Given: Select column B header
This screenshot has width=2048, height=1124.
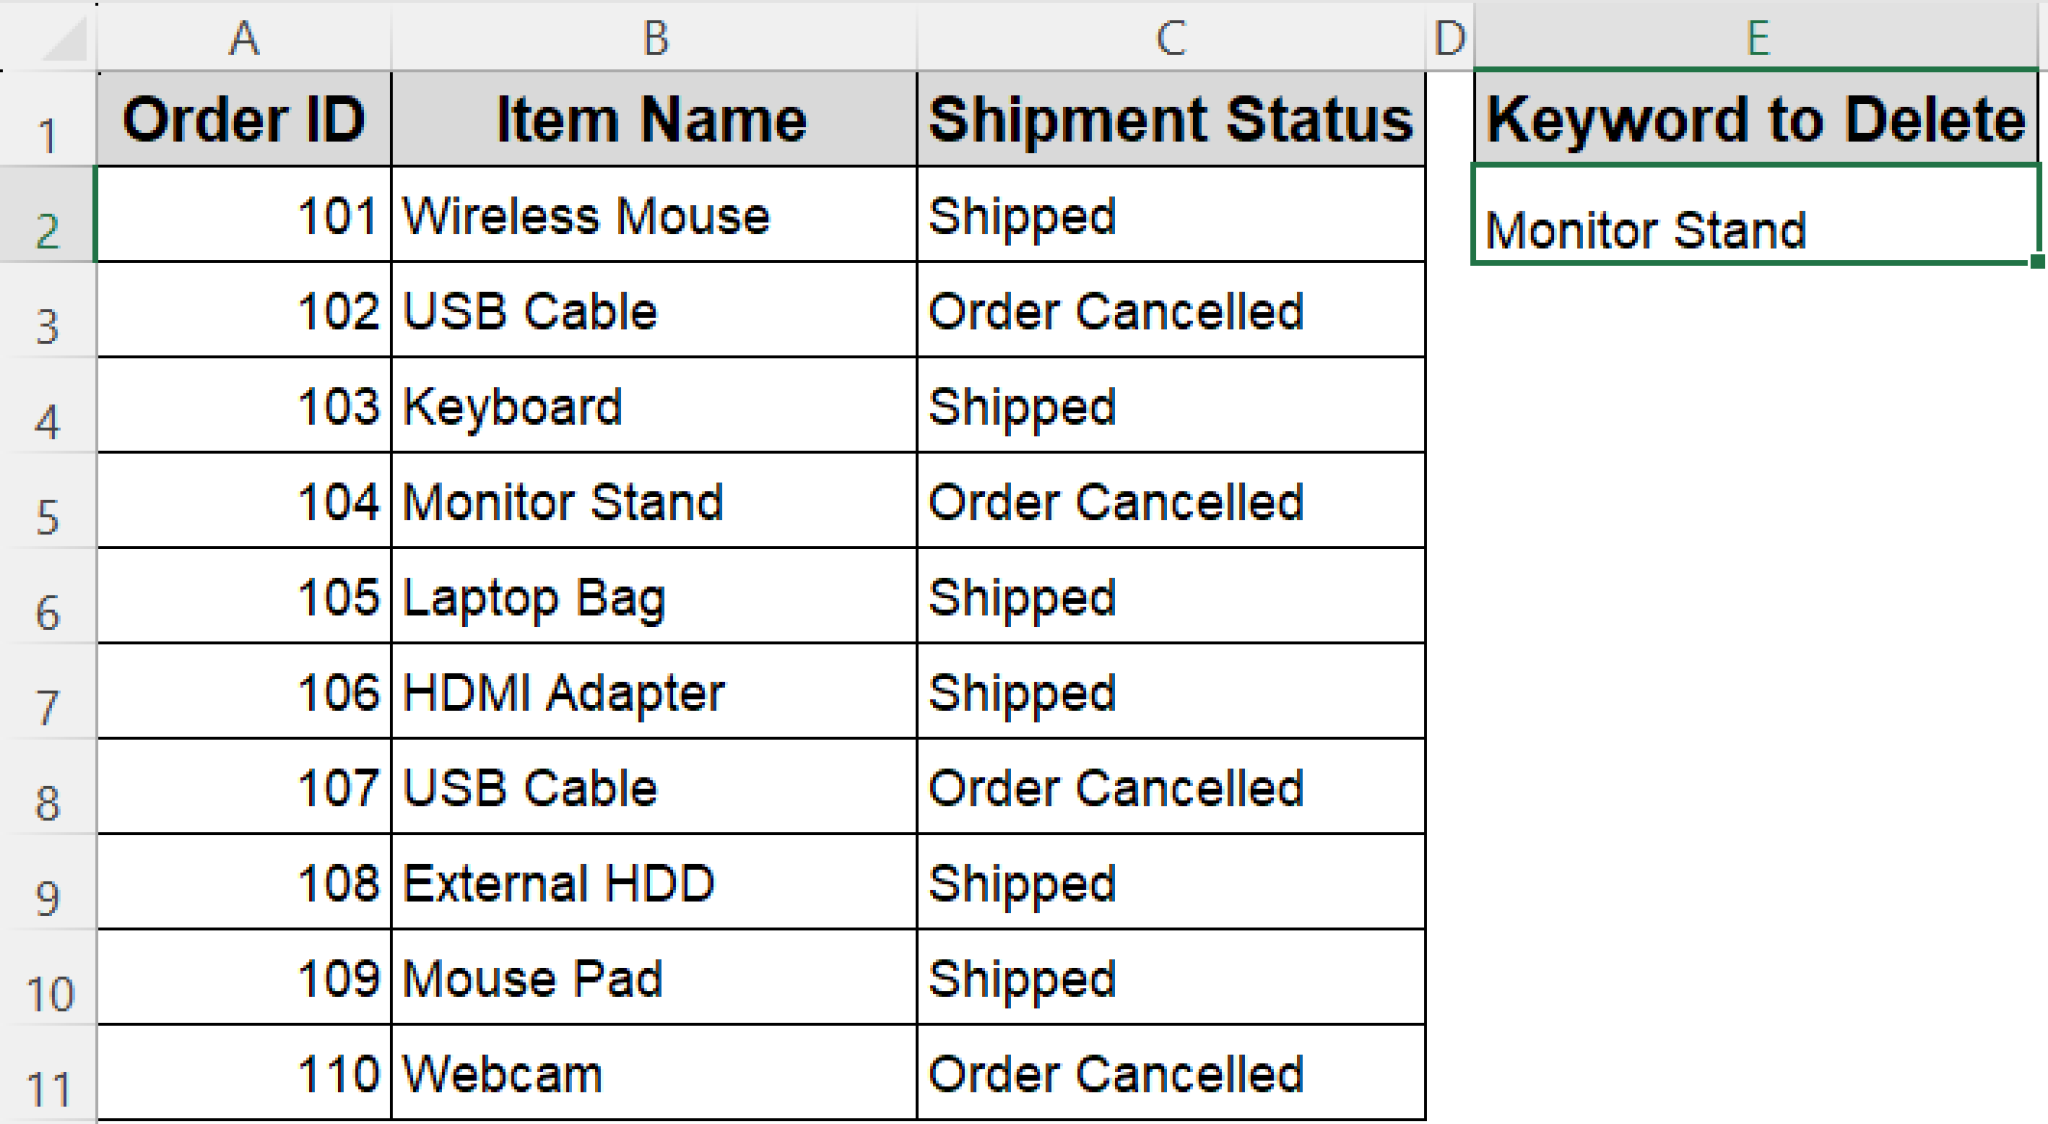Looking at the screenshot, I should pos(654,38).
